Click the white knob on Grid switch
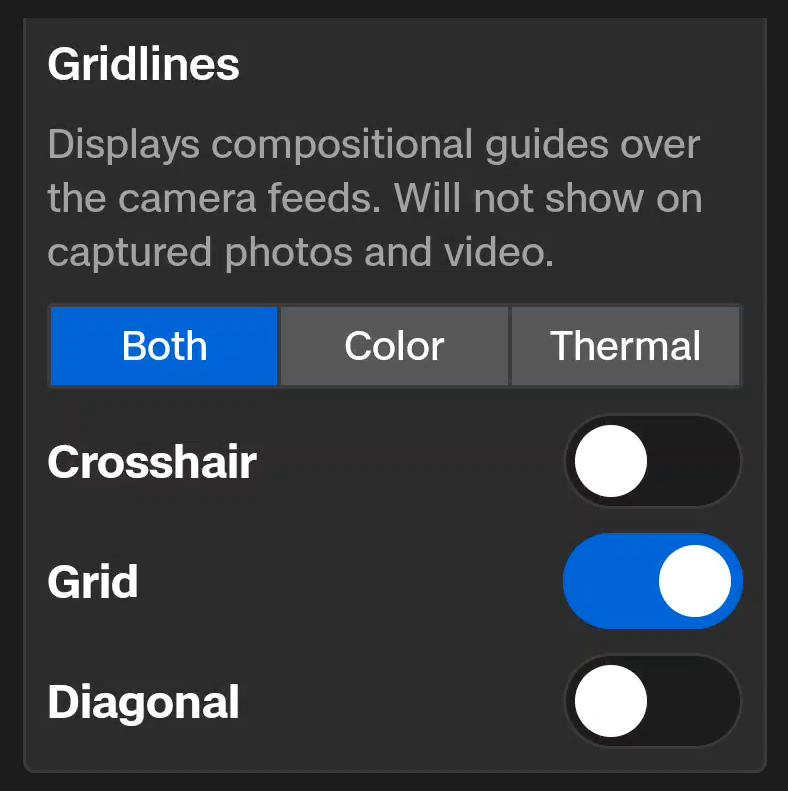Image resolution: width=788 pixels, height=791 pixels. tap(694, 581)
